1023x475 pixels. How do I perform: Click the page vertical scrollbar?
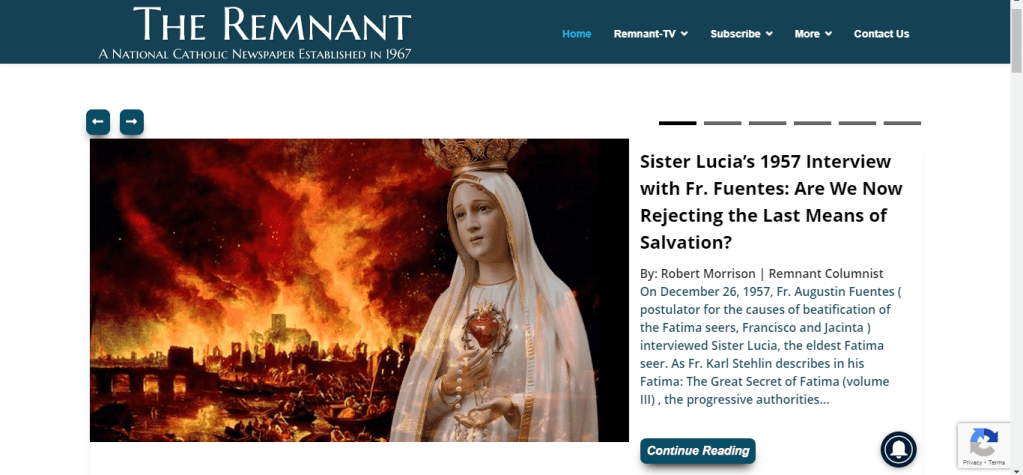pyautogui.click(x=1016, y=238)
